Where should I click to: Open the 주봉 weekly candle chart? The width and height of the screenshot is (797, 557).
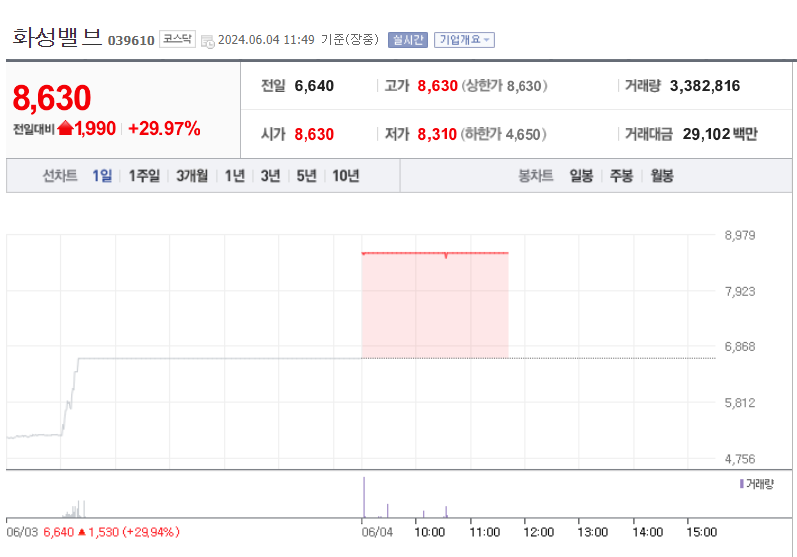pos(621,176)
